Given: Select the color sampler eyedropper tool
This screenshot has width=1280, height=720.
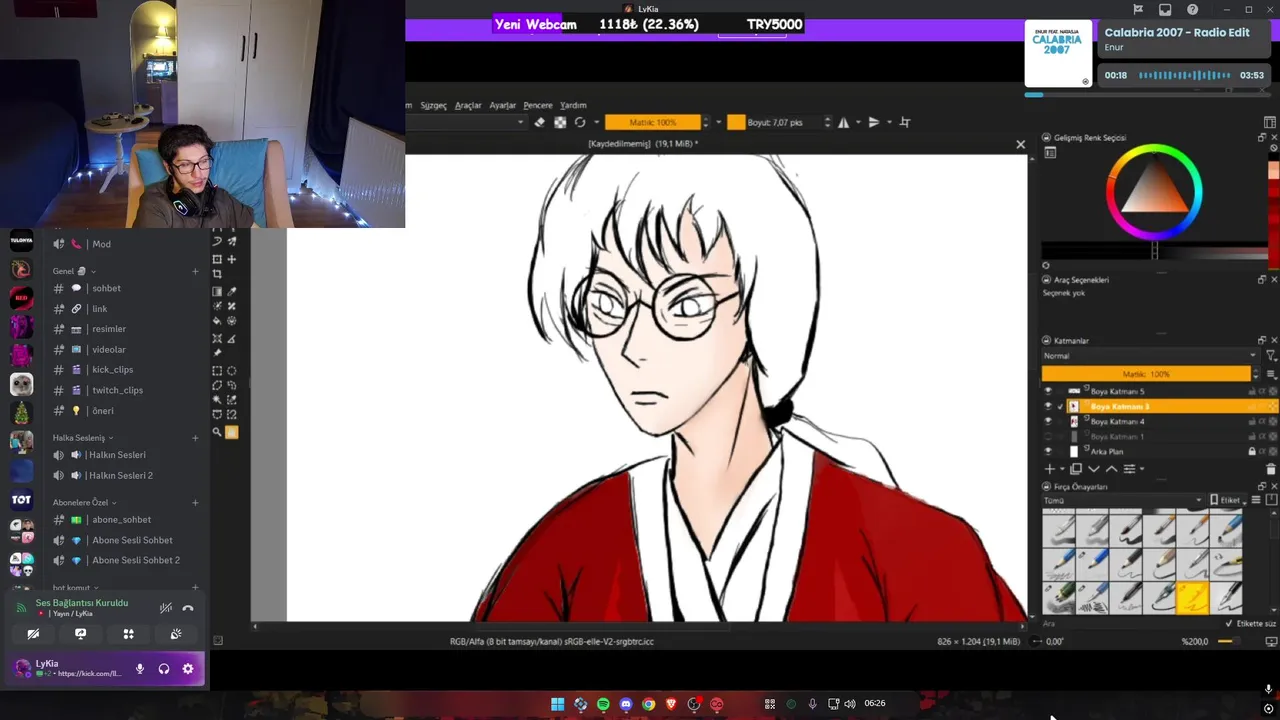Looking at the screenshot, I should pos(231,291).
